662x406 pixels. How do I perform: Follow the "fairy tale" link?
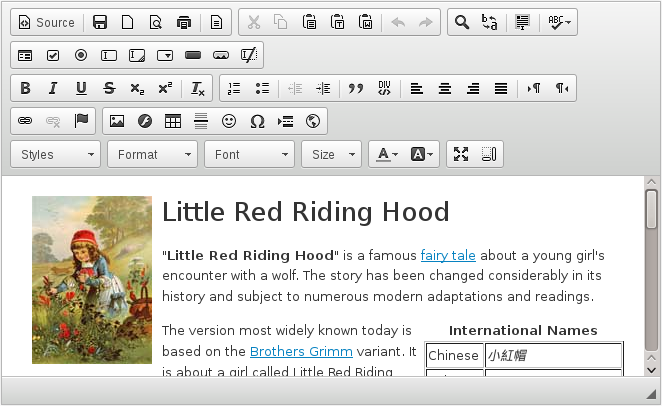[448, 255]
